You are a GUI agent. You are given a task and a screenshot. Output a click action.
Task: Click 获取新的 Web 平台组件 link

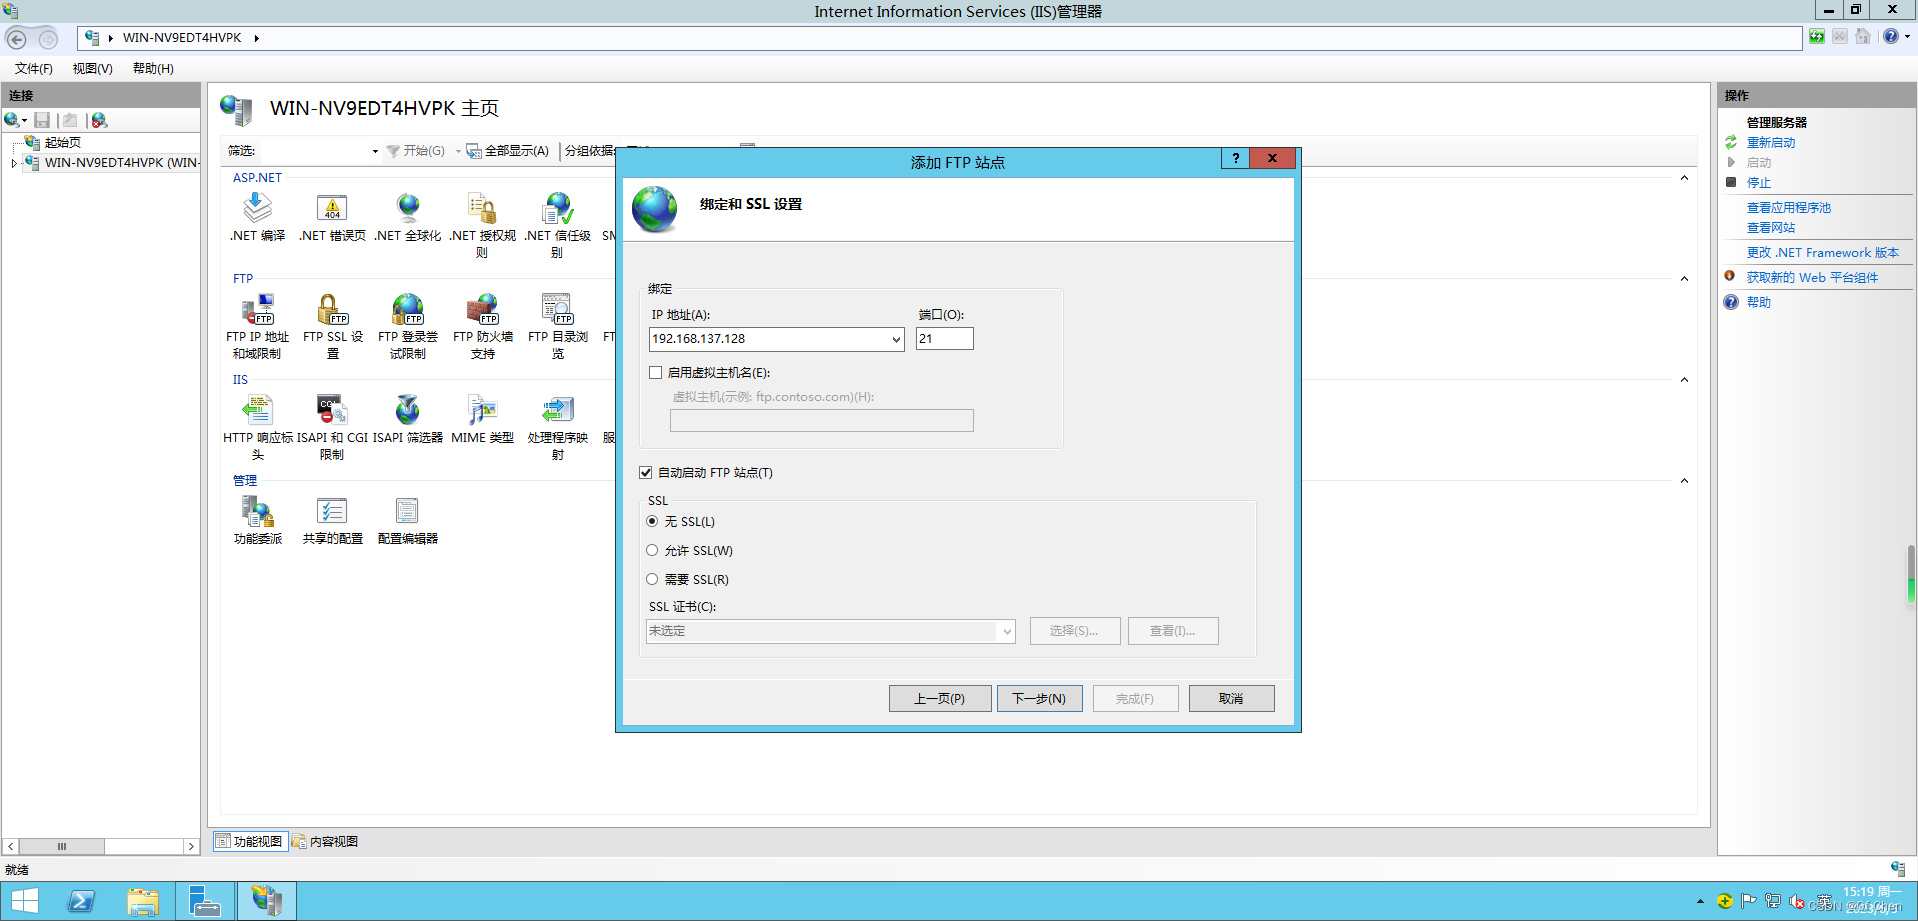(x=1812, y=278)
